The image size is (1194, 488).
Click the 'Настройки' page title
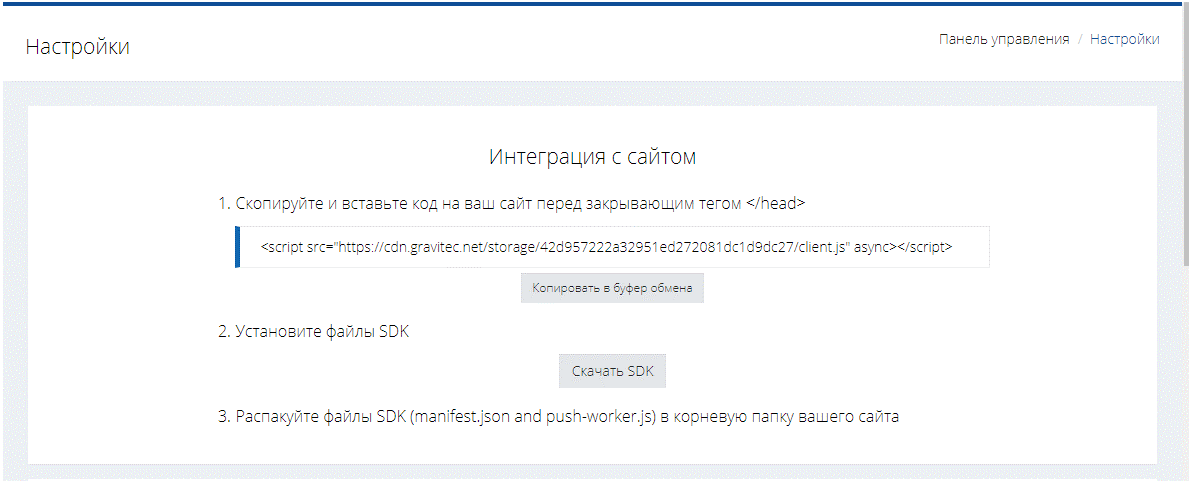point(78,46)
